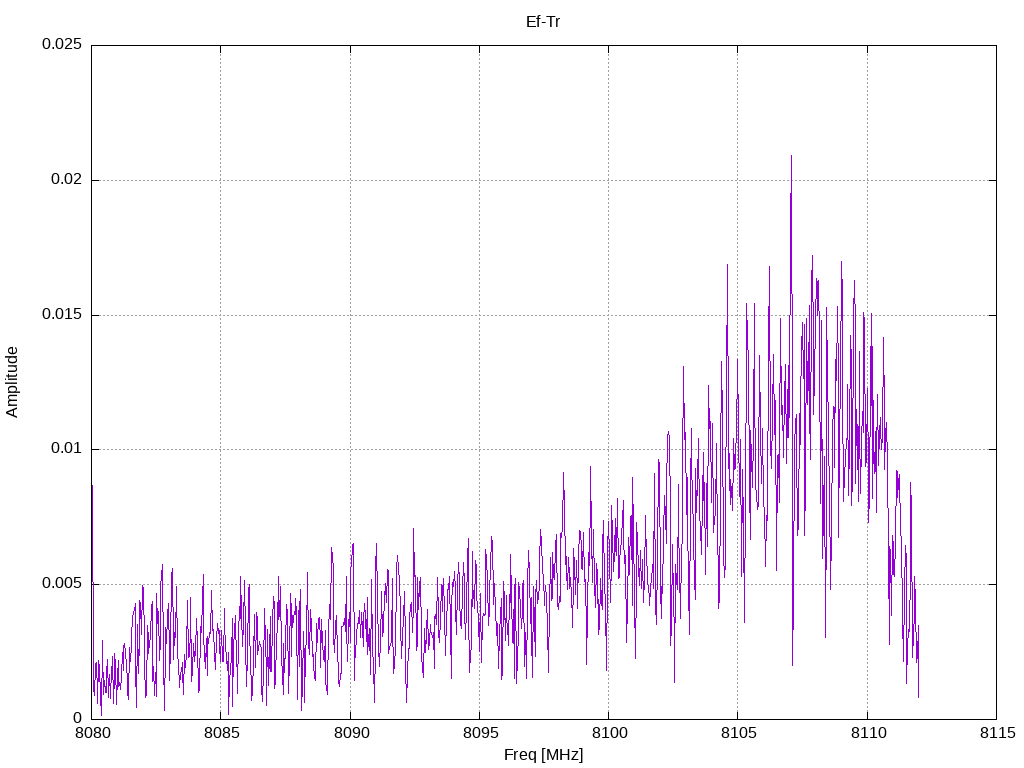Click the 0.005 y-axis tick label
The width and height of the screenshot is (1024, 768).
(62, 583)
